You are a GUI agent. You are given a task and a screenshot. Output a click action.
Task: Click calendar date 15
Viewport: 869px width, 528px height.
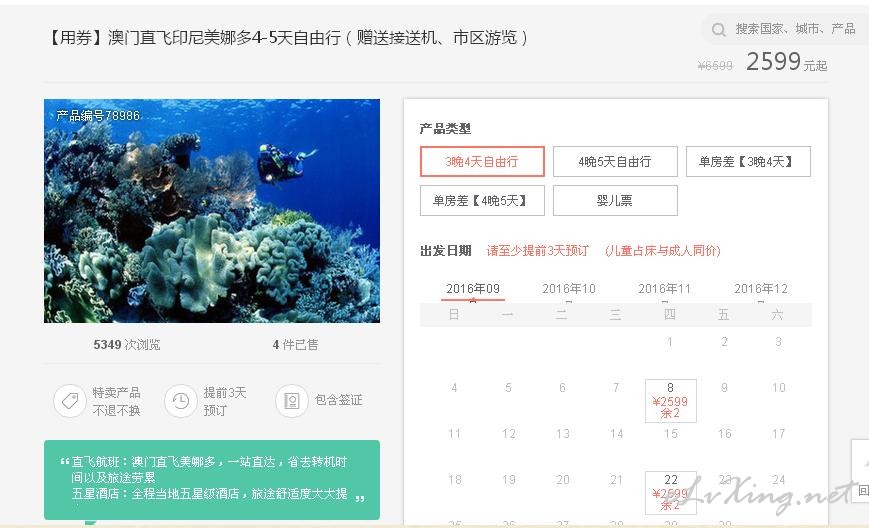[671, 434]
